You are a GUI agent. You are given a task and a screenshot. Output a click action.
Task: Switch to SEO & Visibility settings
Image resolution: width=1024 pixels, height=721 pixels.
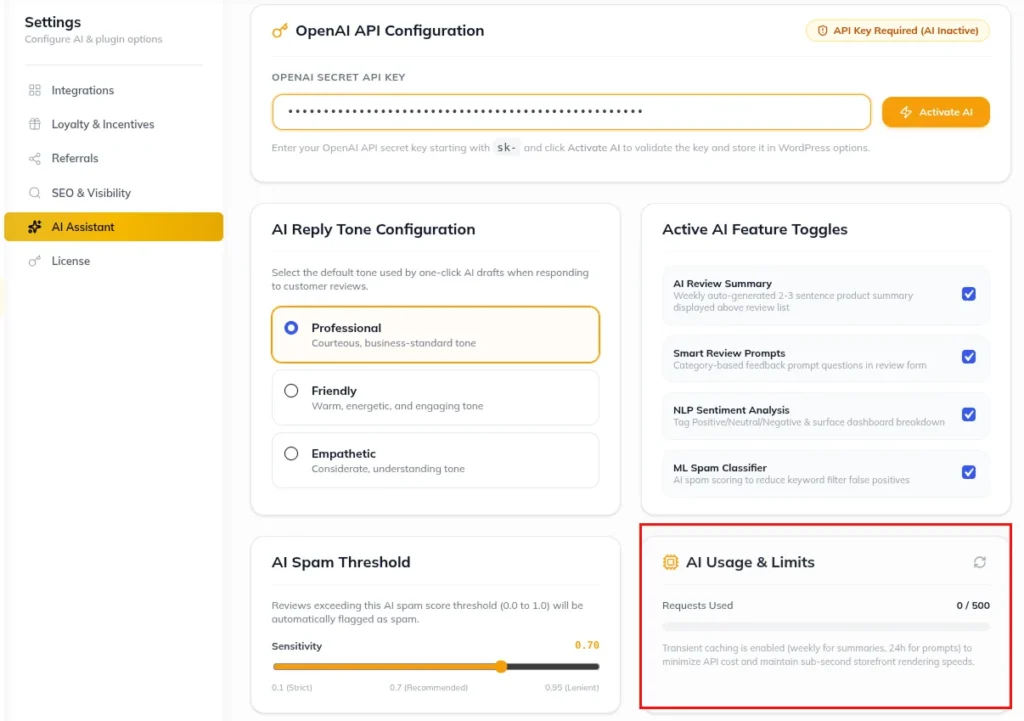pyautogui.click(x=114, y=193)
